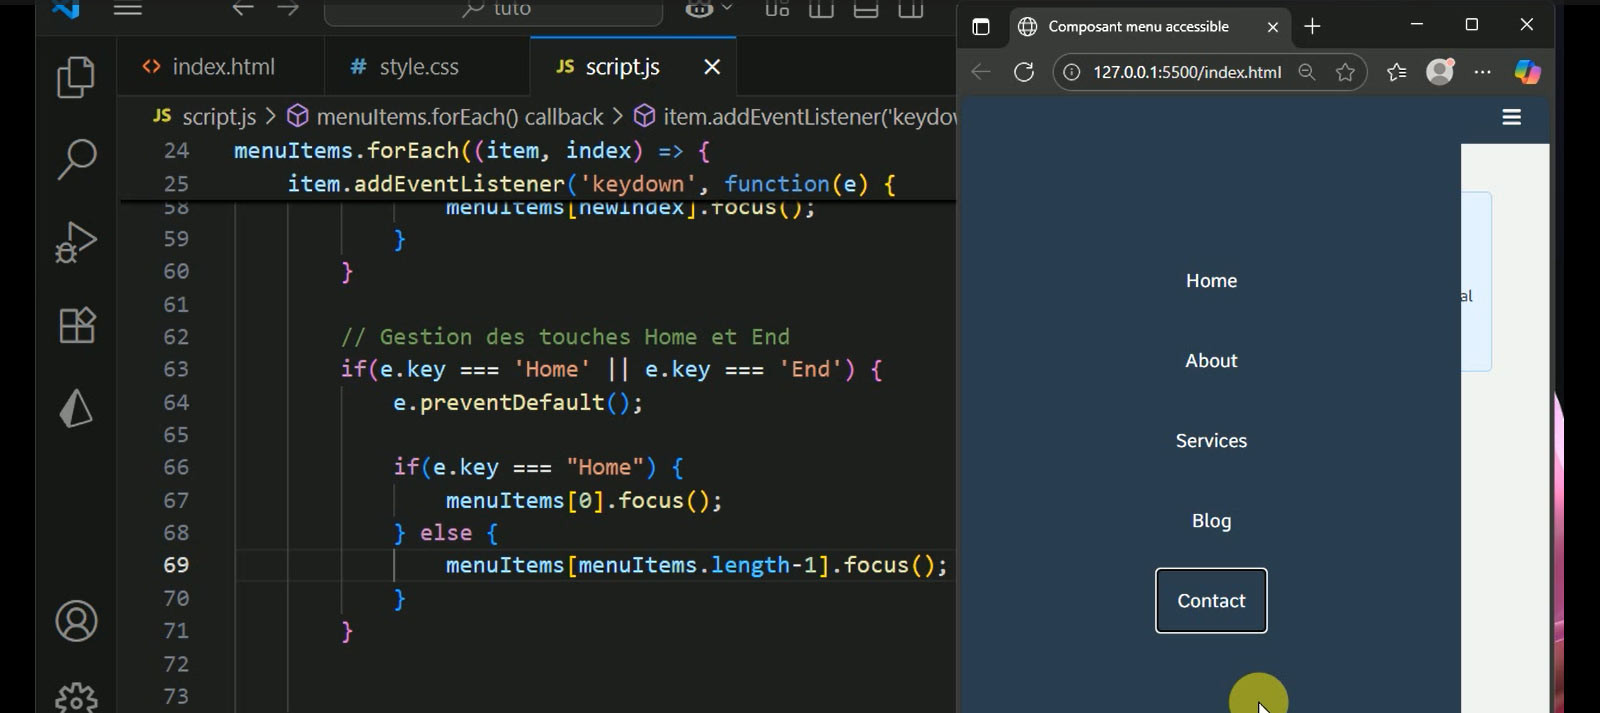Open the Copilot icon in Edge

coord(1526,72)
